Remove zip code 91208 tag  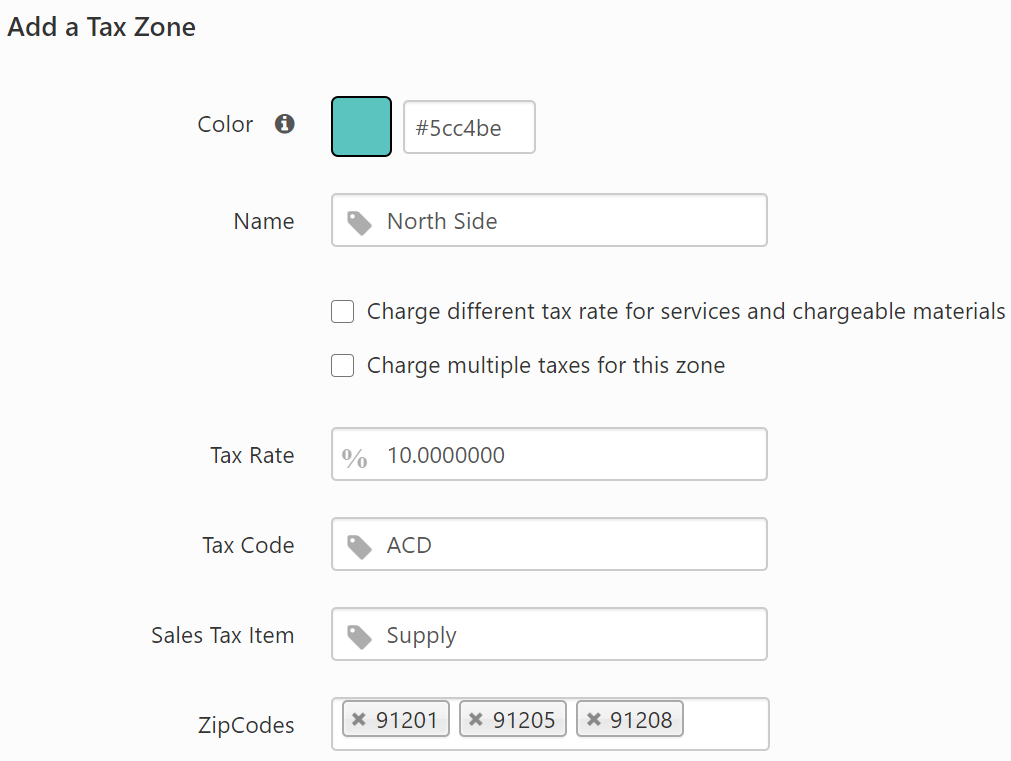coord(594,720)
